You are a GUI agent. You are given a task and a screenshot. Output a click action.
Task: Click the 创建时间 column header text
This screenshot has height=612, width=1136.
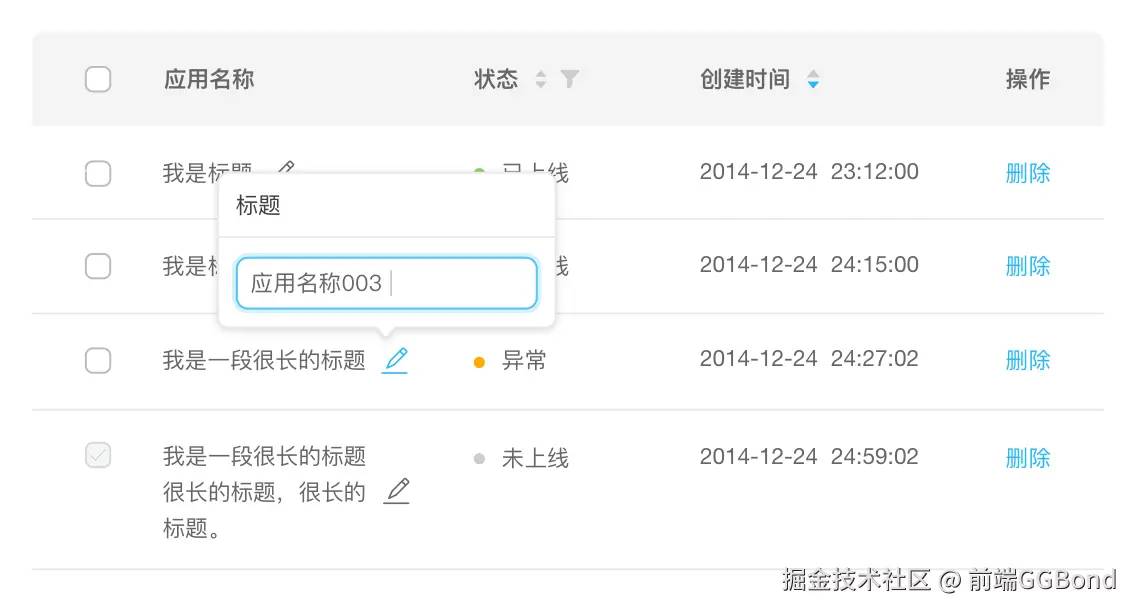click(x=745, y=79)
